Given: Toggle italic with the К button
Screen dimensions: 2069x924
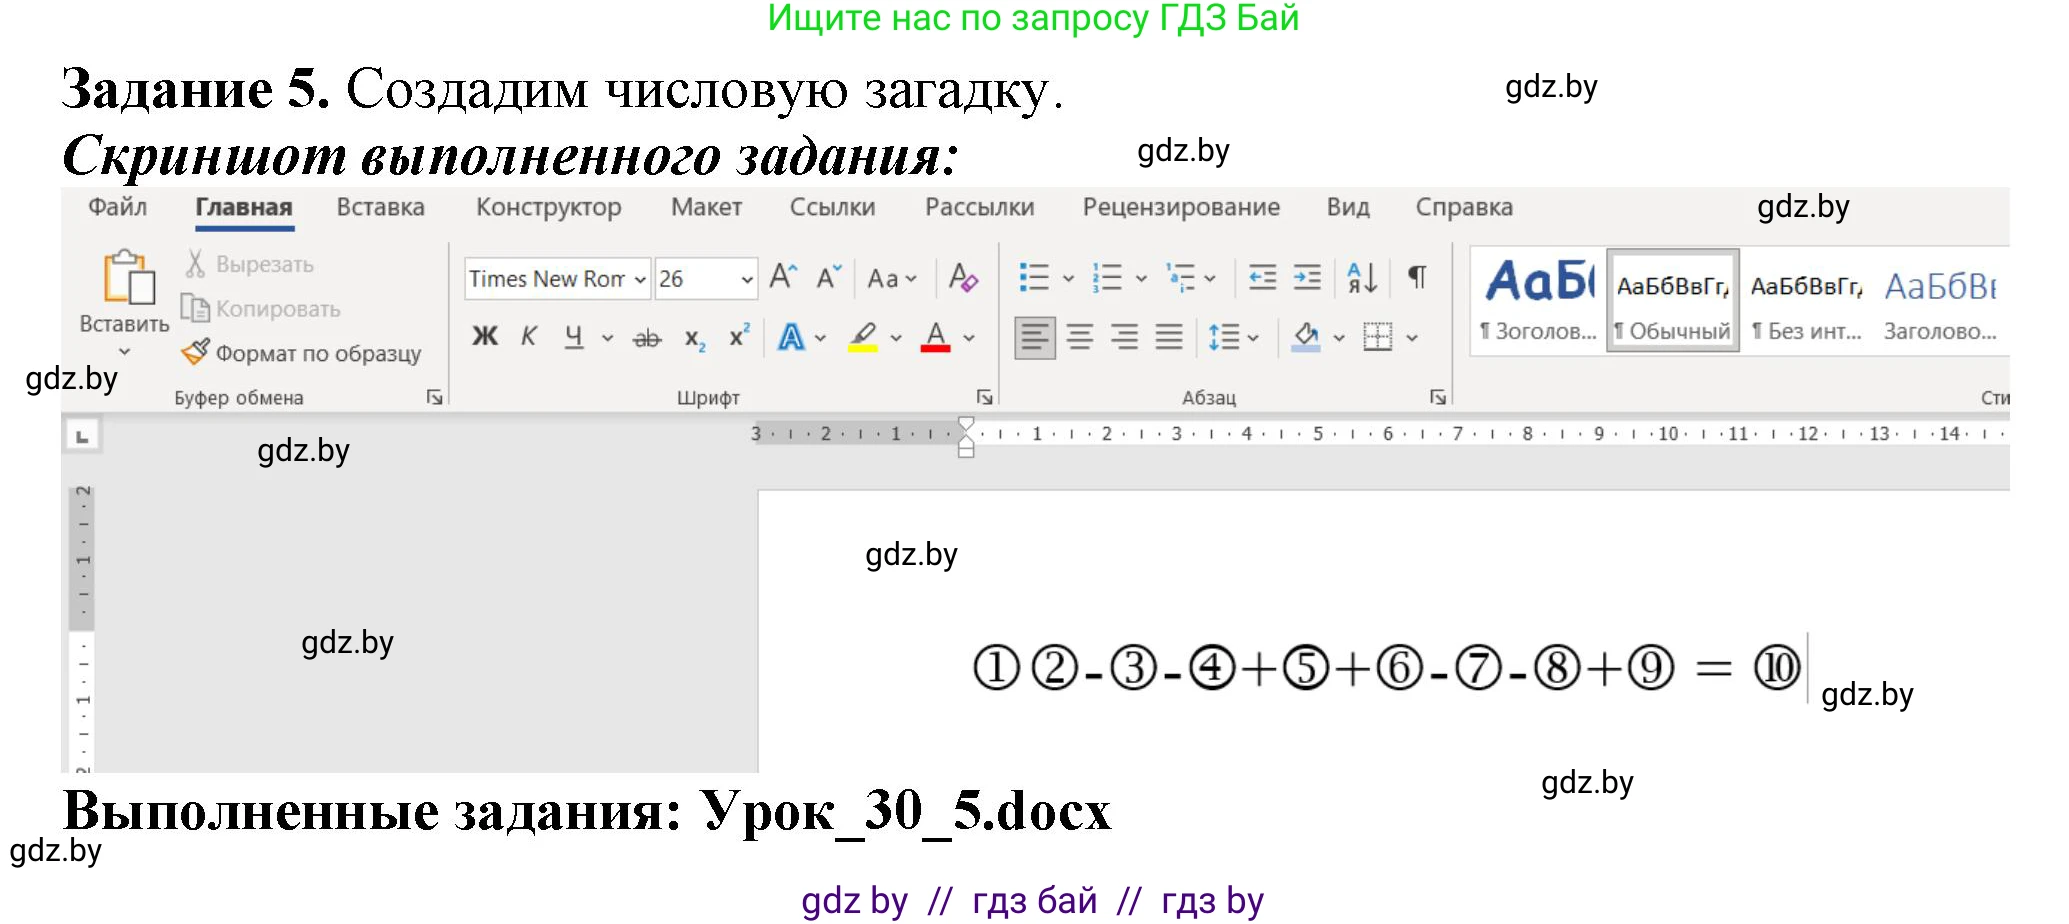Looking at the screenshot, I should coord(529,337).
